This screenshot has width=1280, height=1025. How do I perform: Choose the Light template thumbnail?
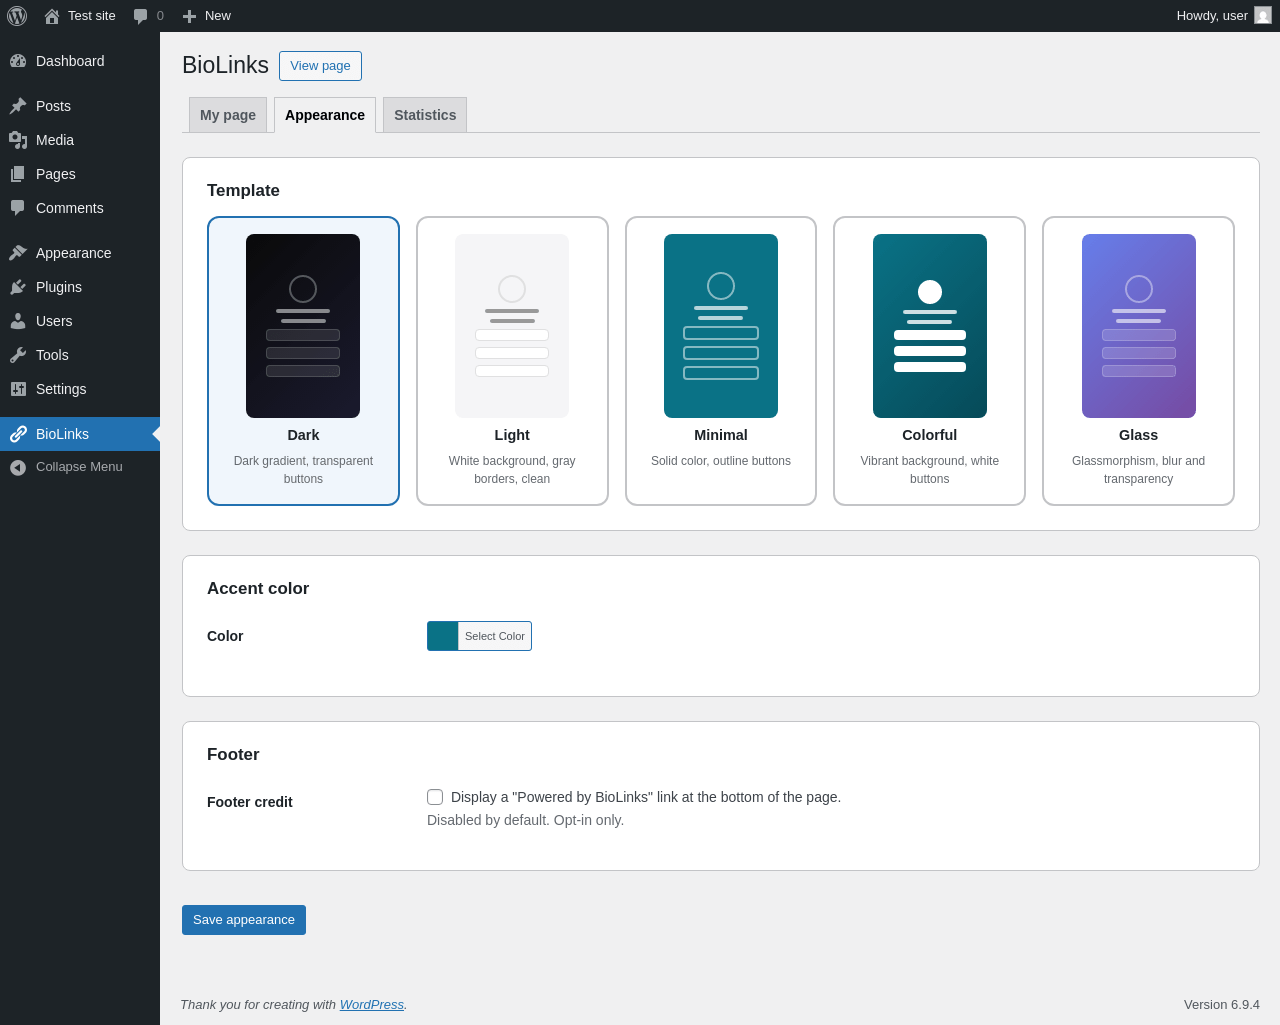coord(512,326)
